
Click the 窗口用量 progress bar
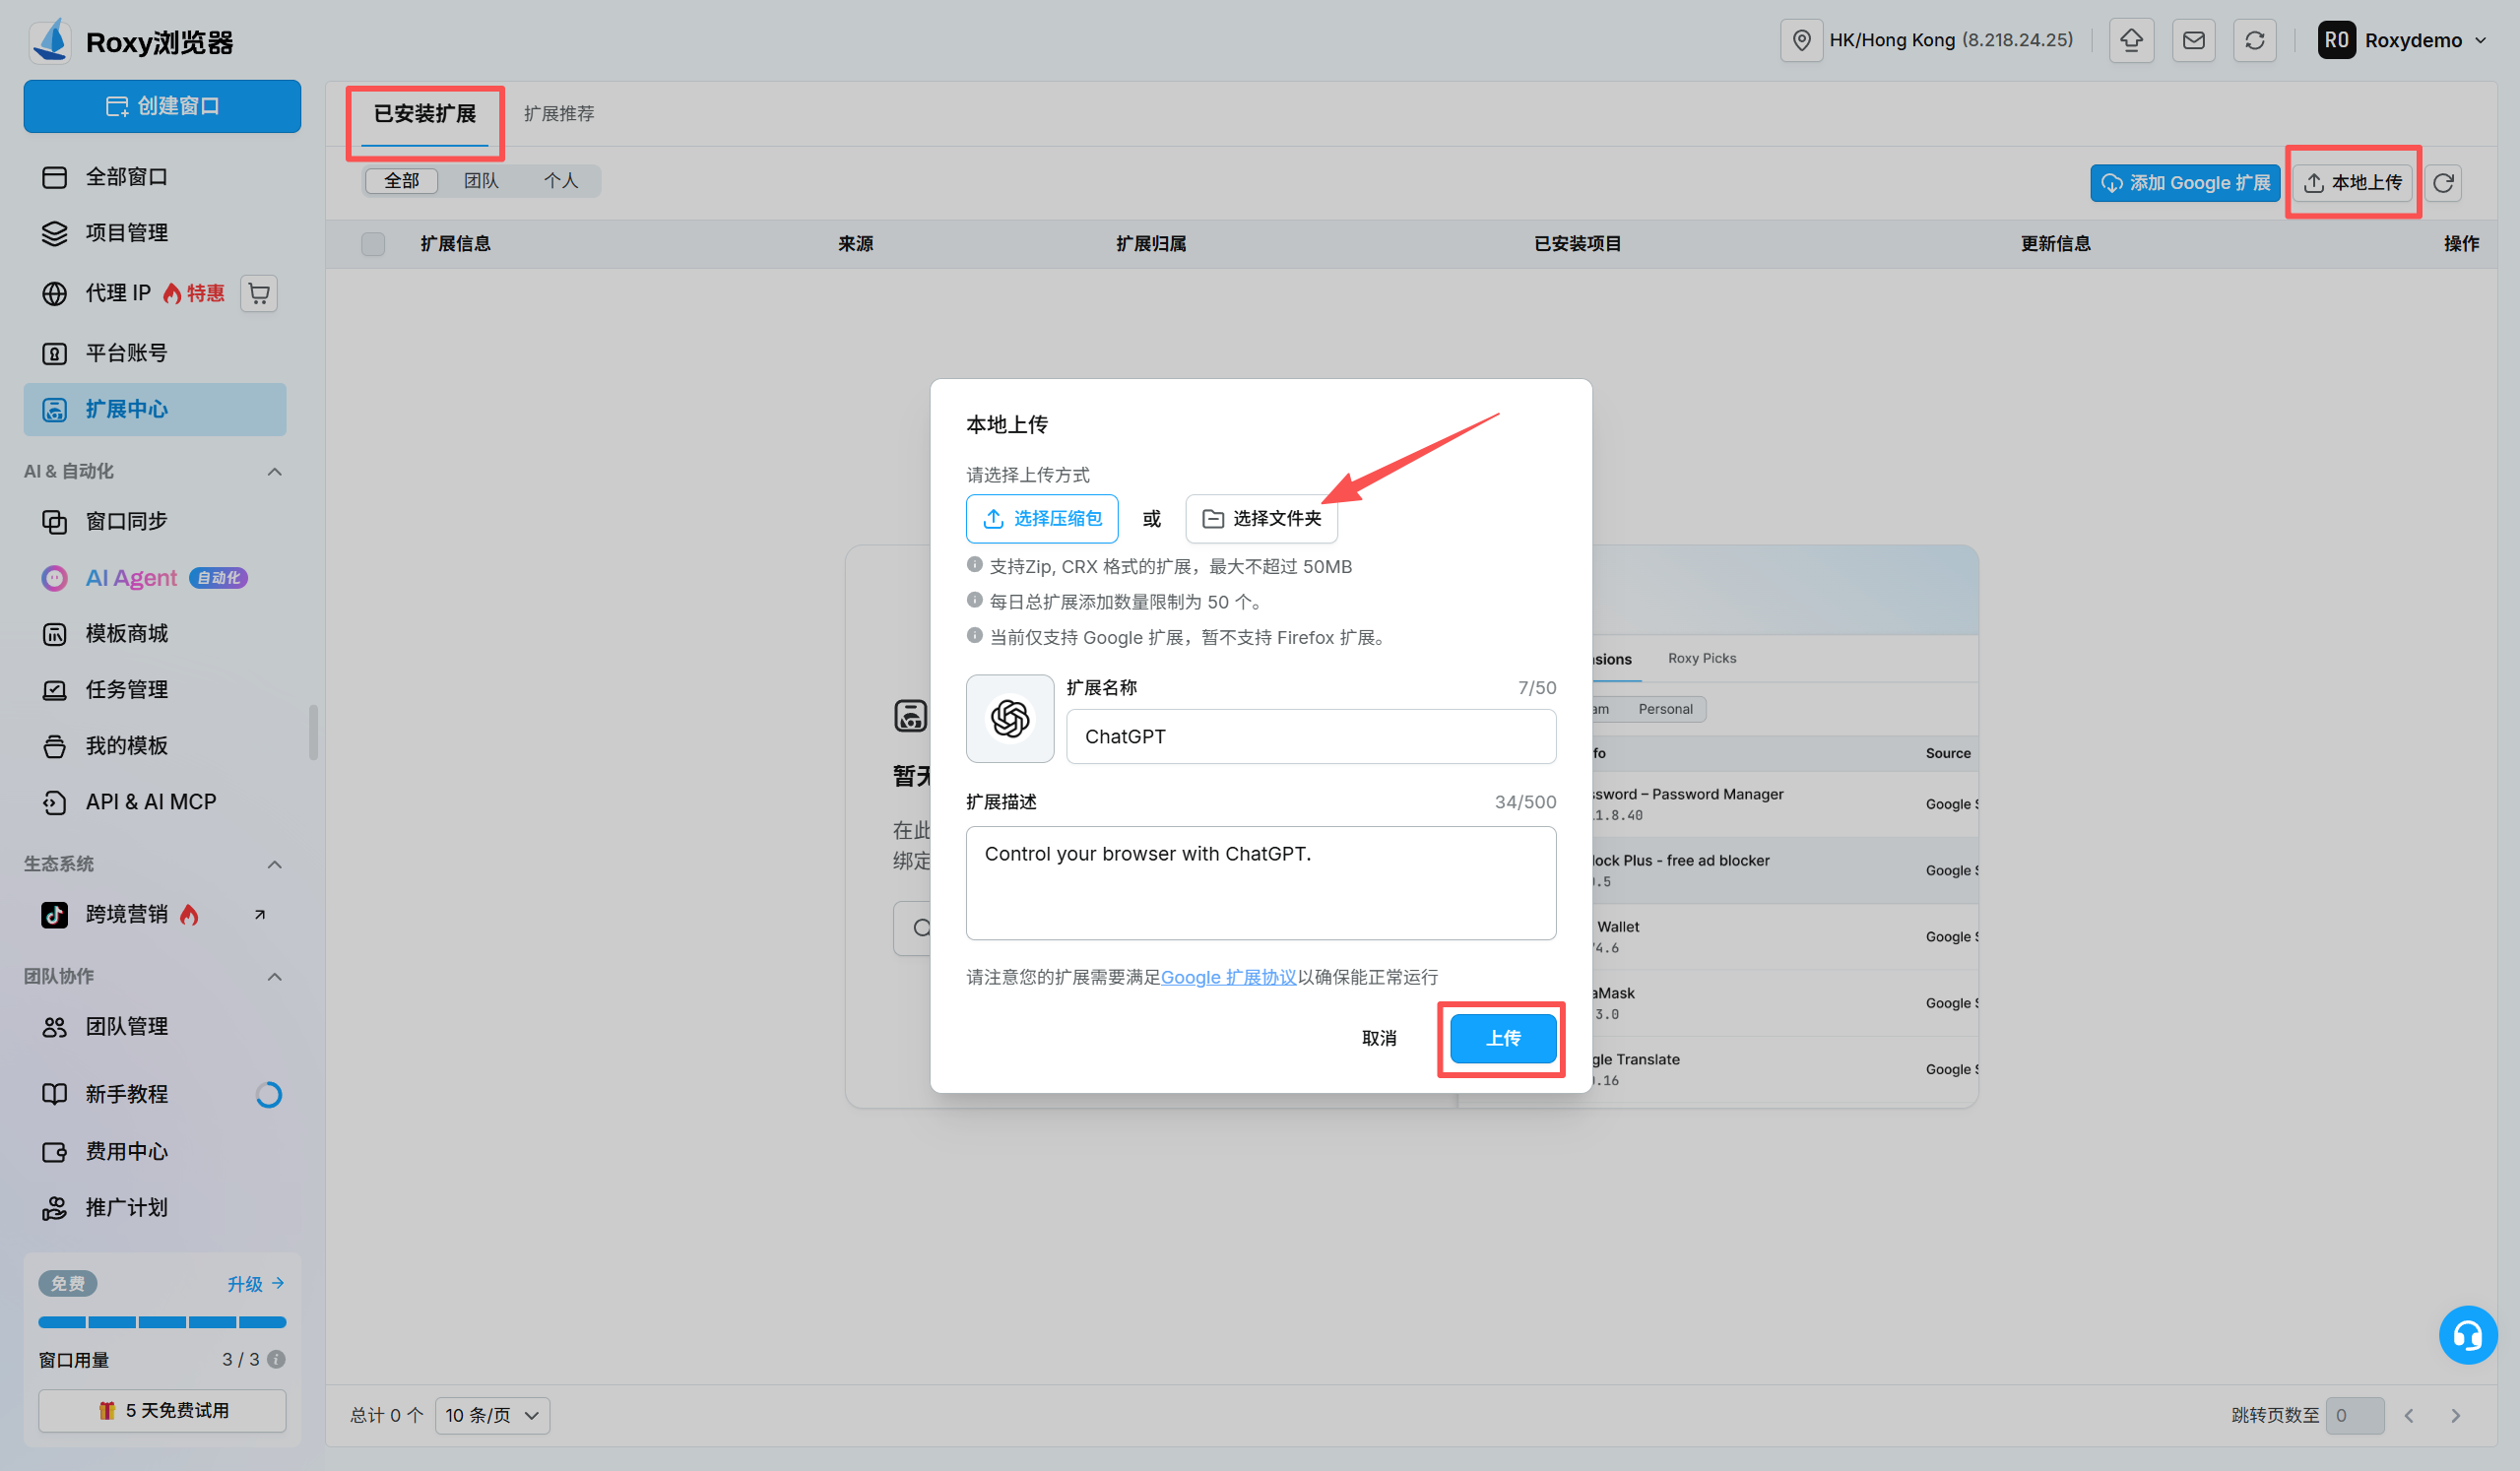click(x=162, y=1322)
